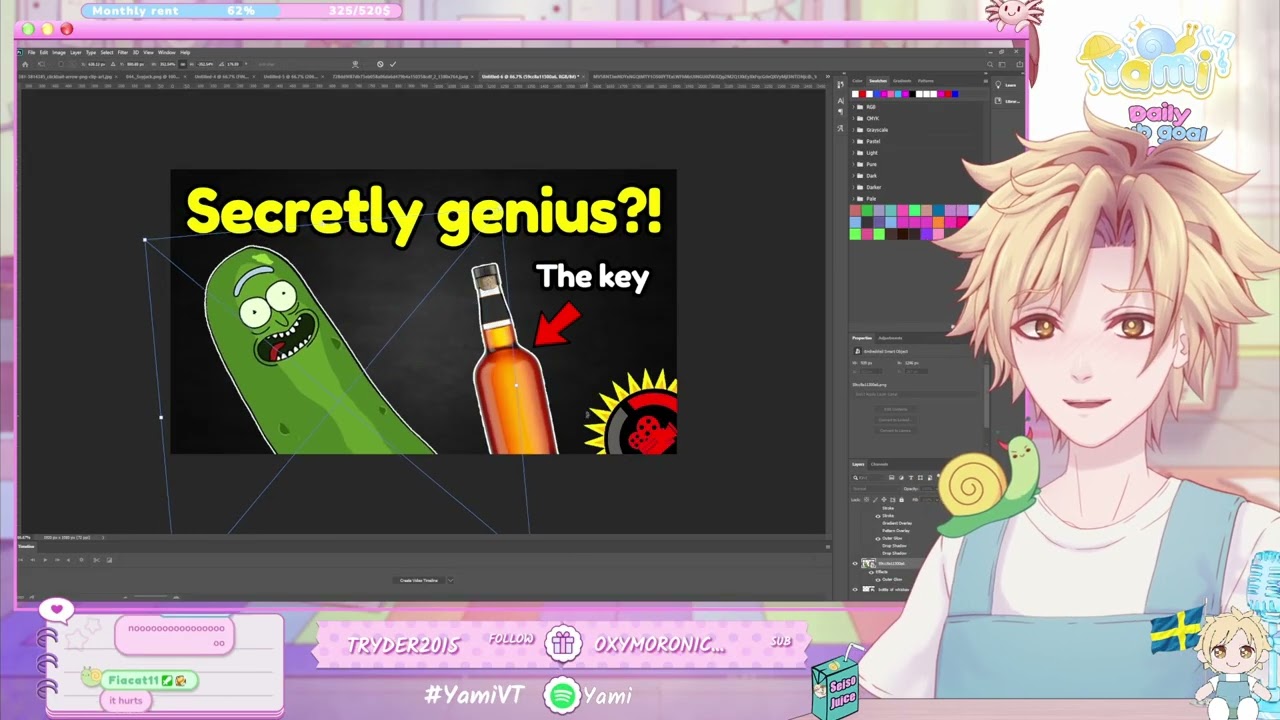Viewport: 1280px width, 720px height.
Task: Open the Create Video Timeline dropdown arrow
Action: tap(451, 581)
